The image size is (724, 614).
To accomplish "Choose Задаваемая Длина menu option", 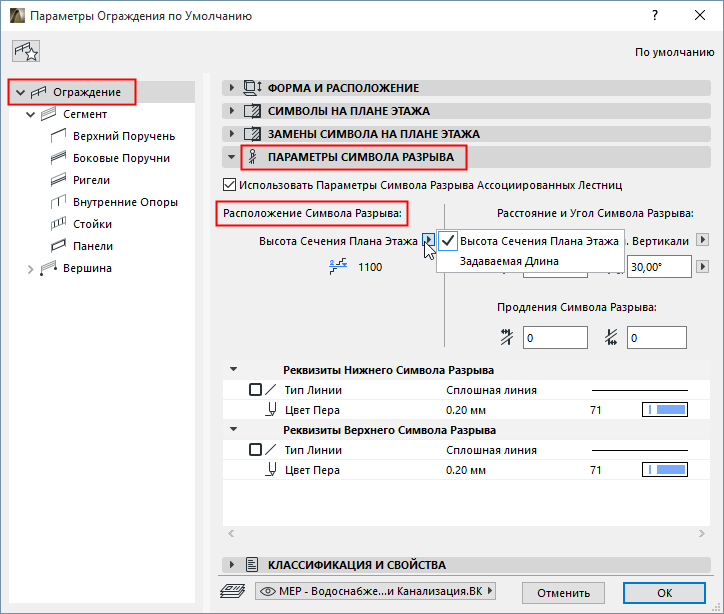I will (x=530, y=261).
